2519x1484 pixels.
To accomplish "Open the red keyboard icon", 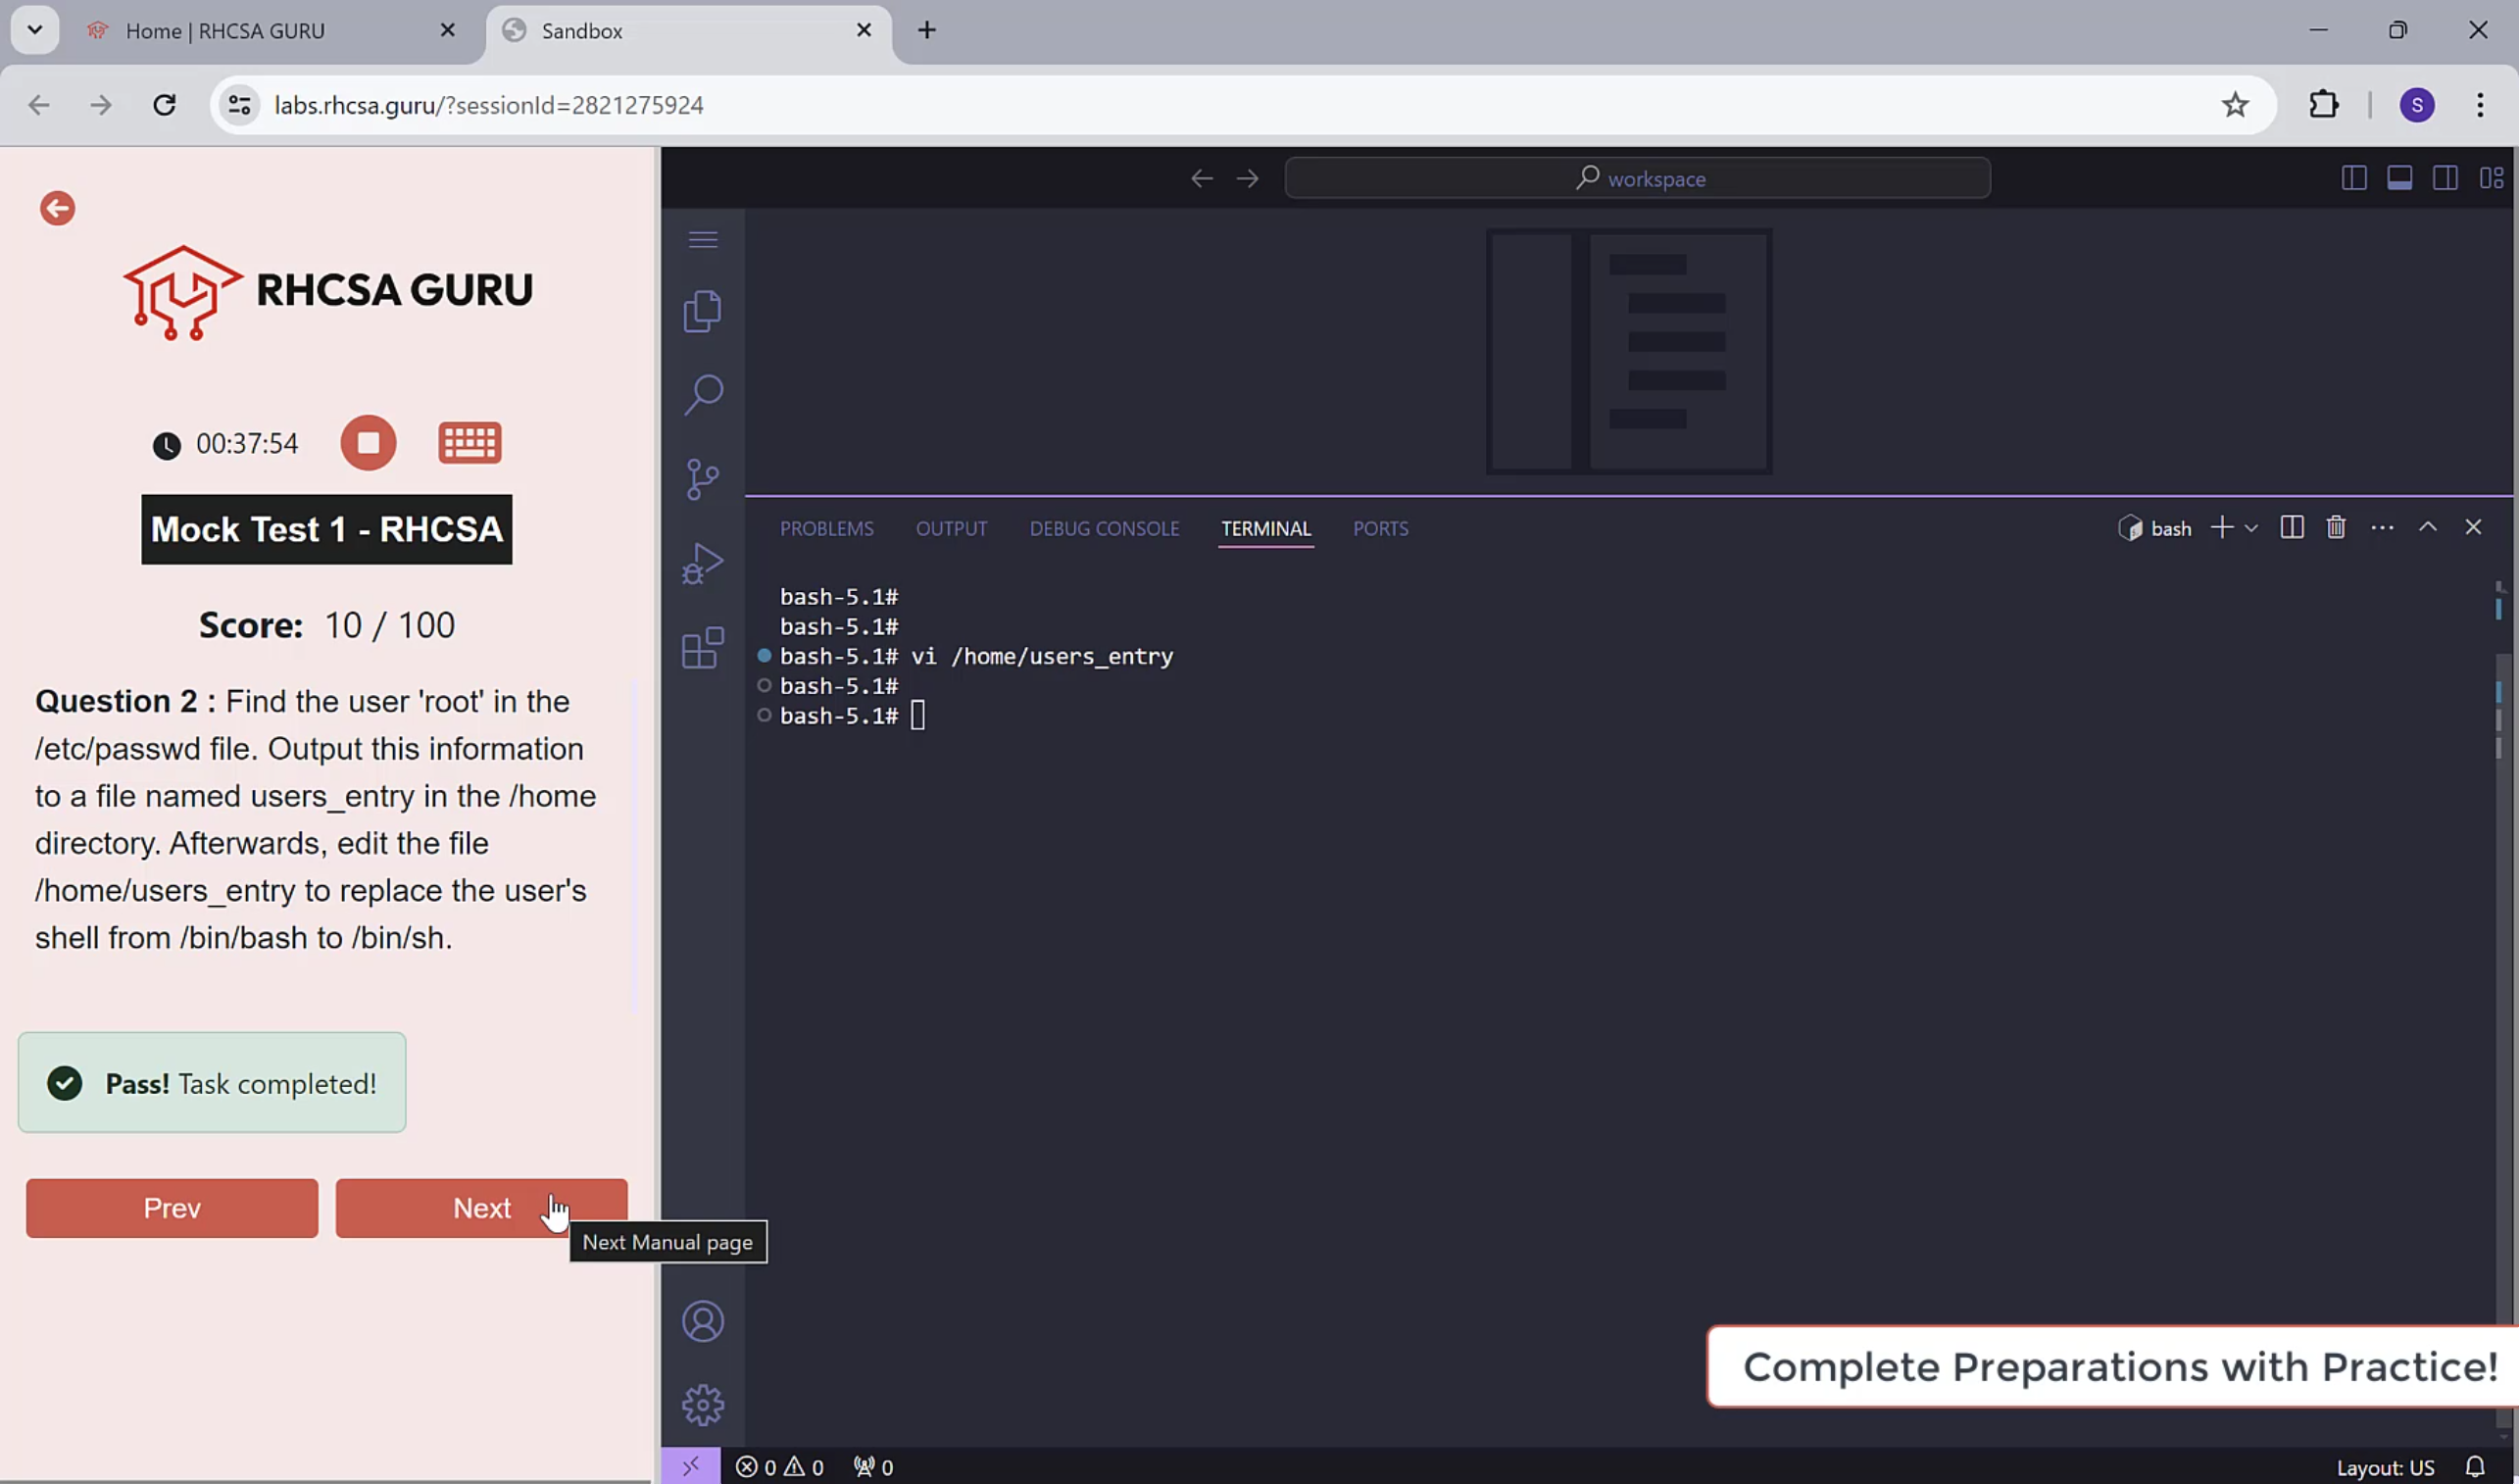I will coord(469,443).
